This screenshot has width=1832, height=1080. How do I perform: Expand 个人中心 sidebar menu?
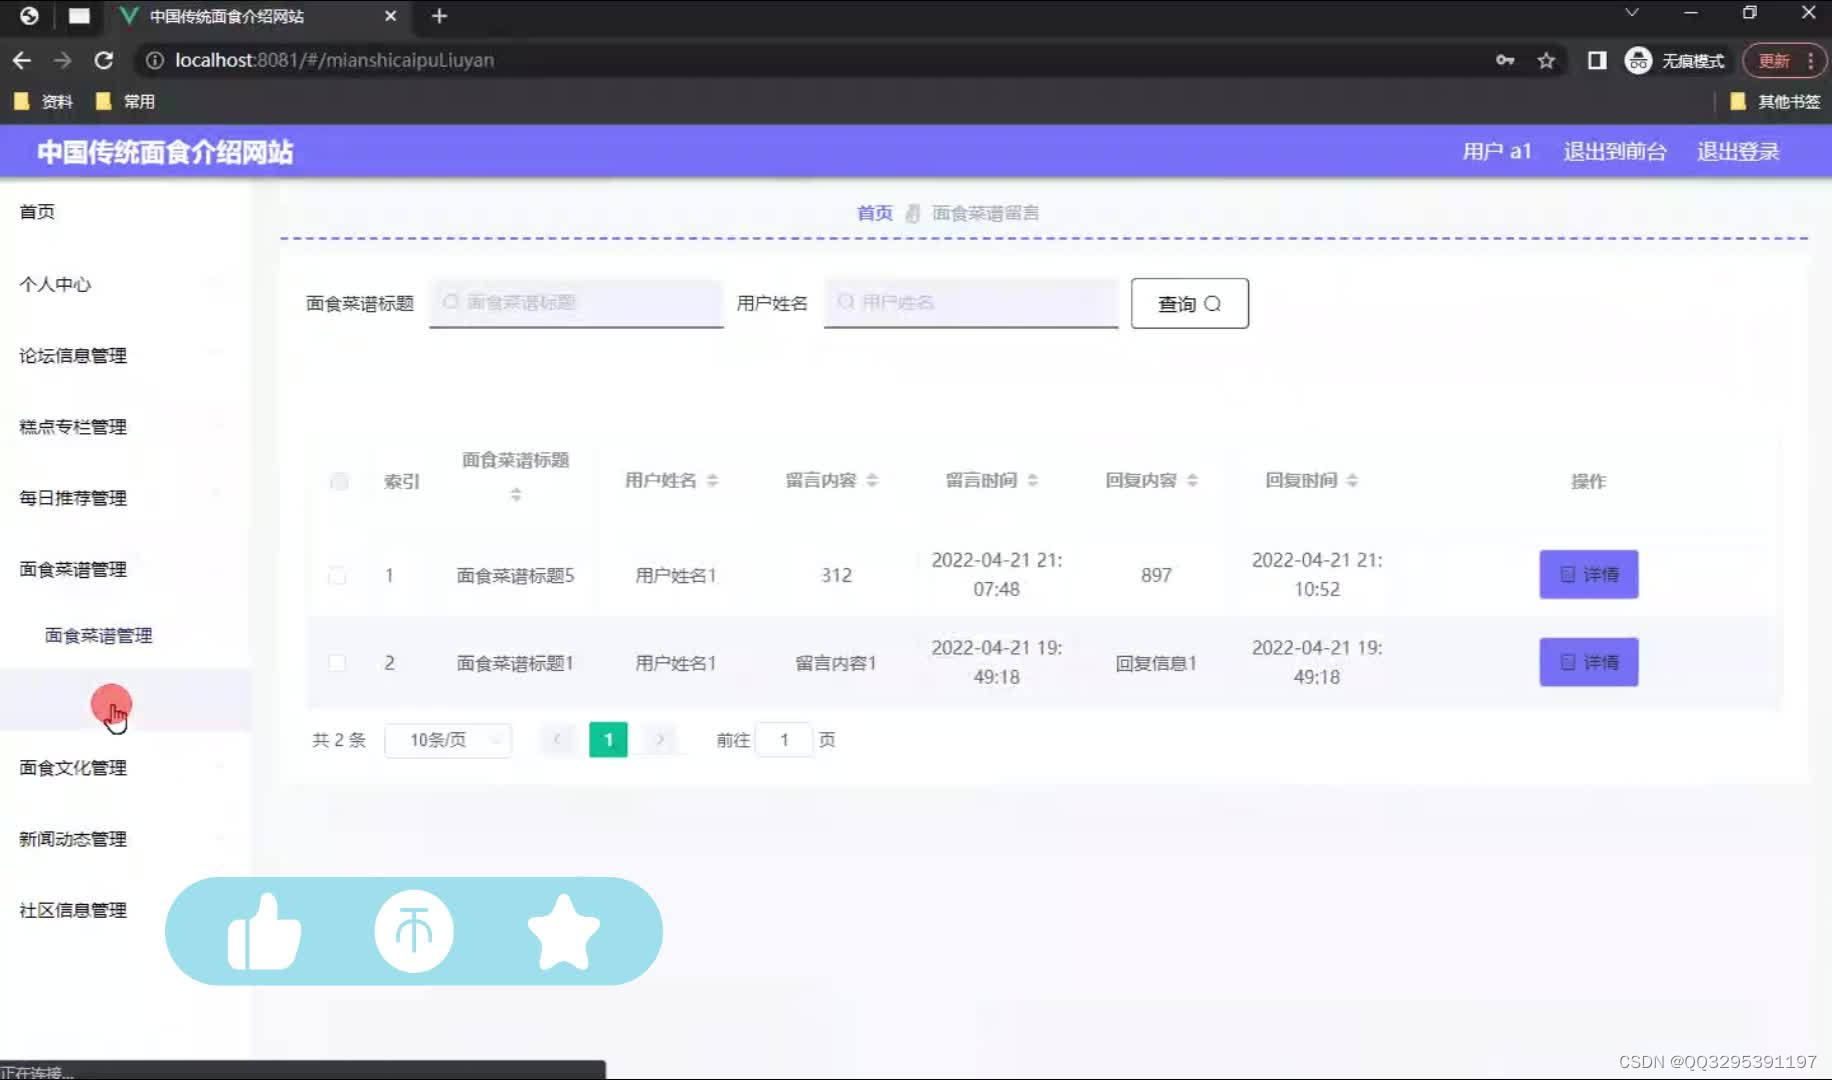pyautogui.click(x=125, y=285)
